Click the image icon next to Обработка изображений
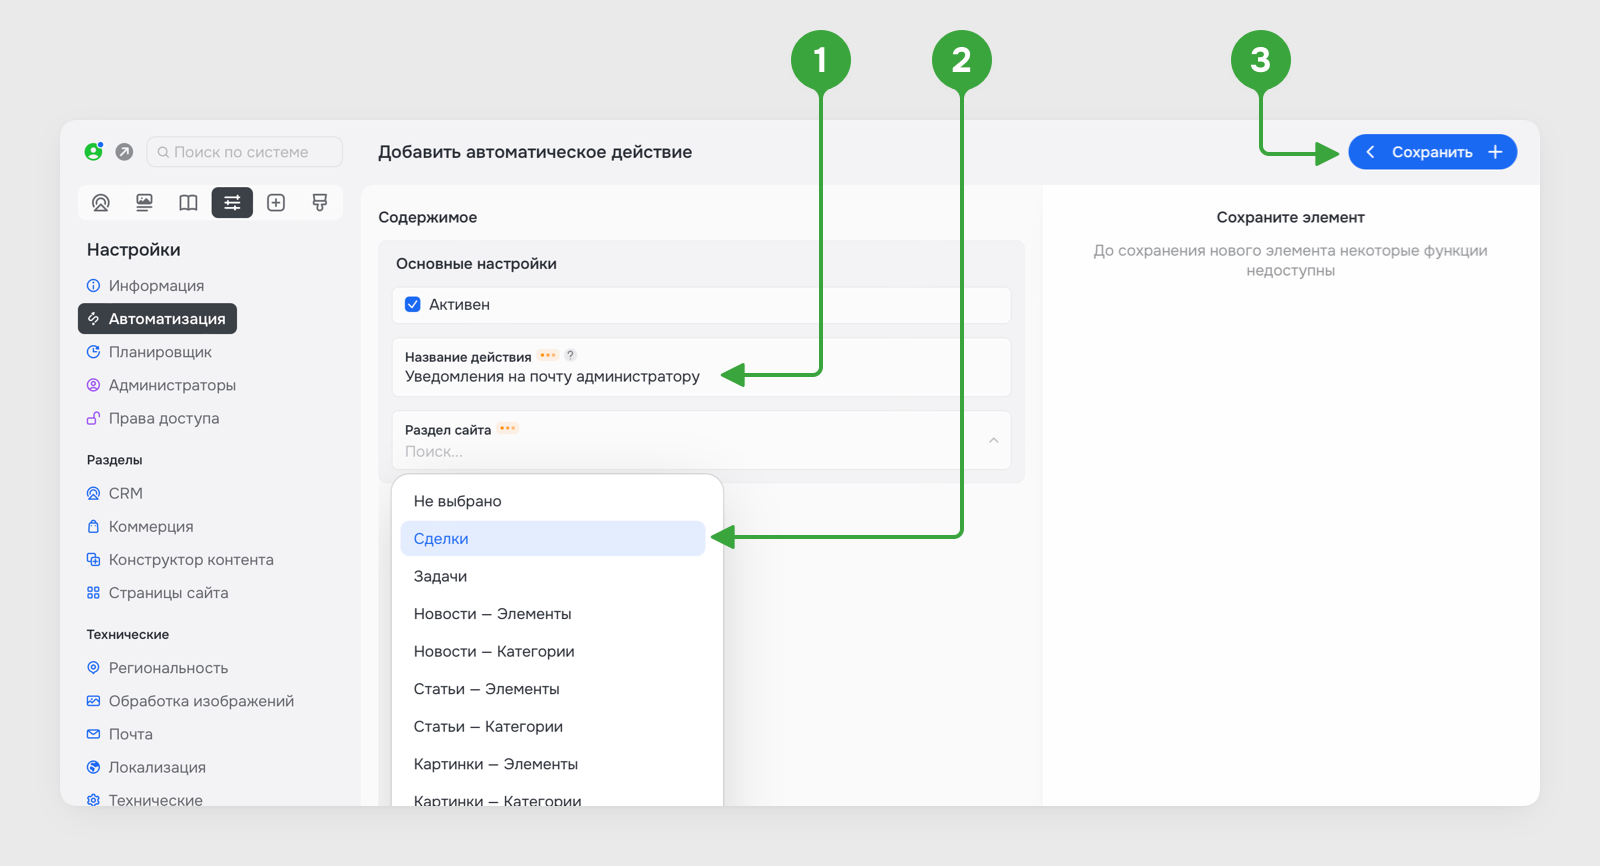Screen dimensions: 1600x866 tap(93, 700)
